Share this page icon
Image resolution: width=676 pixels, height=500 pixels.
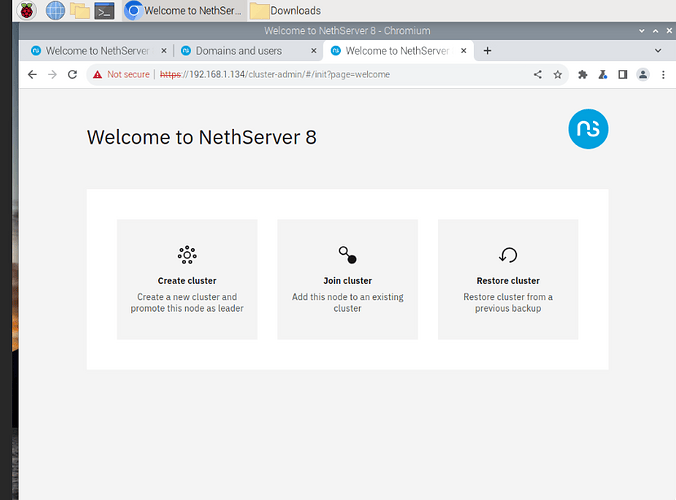pos(538,75)
